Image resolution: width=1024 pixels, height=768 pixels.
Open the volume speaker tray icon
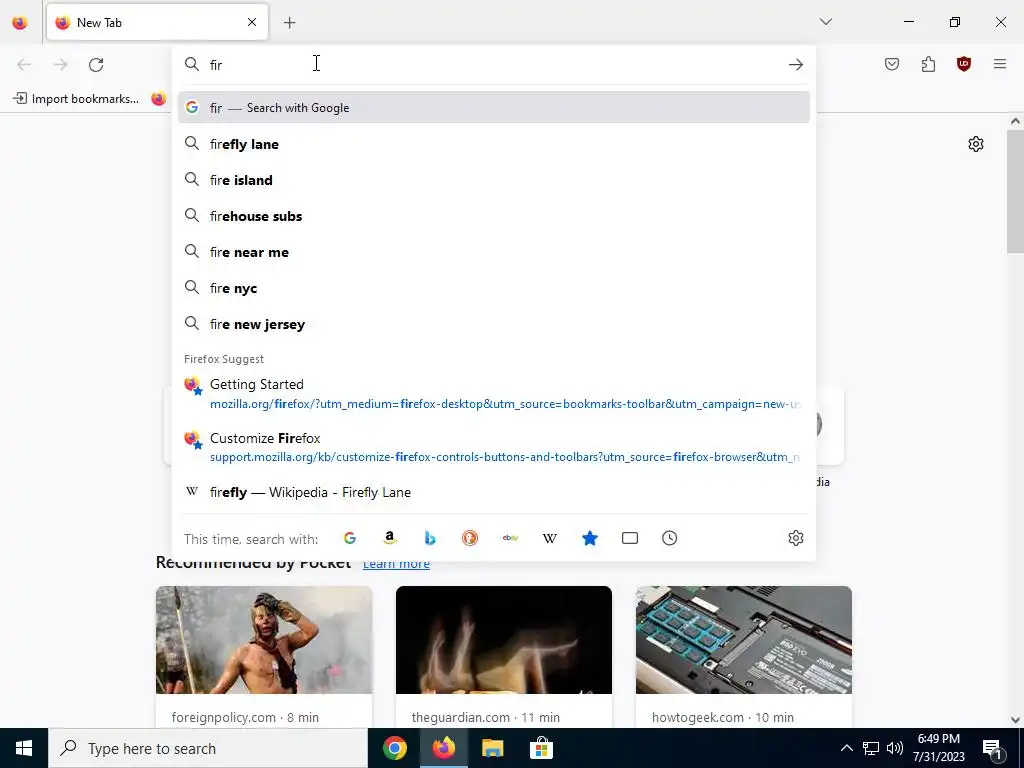895,748
